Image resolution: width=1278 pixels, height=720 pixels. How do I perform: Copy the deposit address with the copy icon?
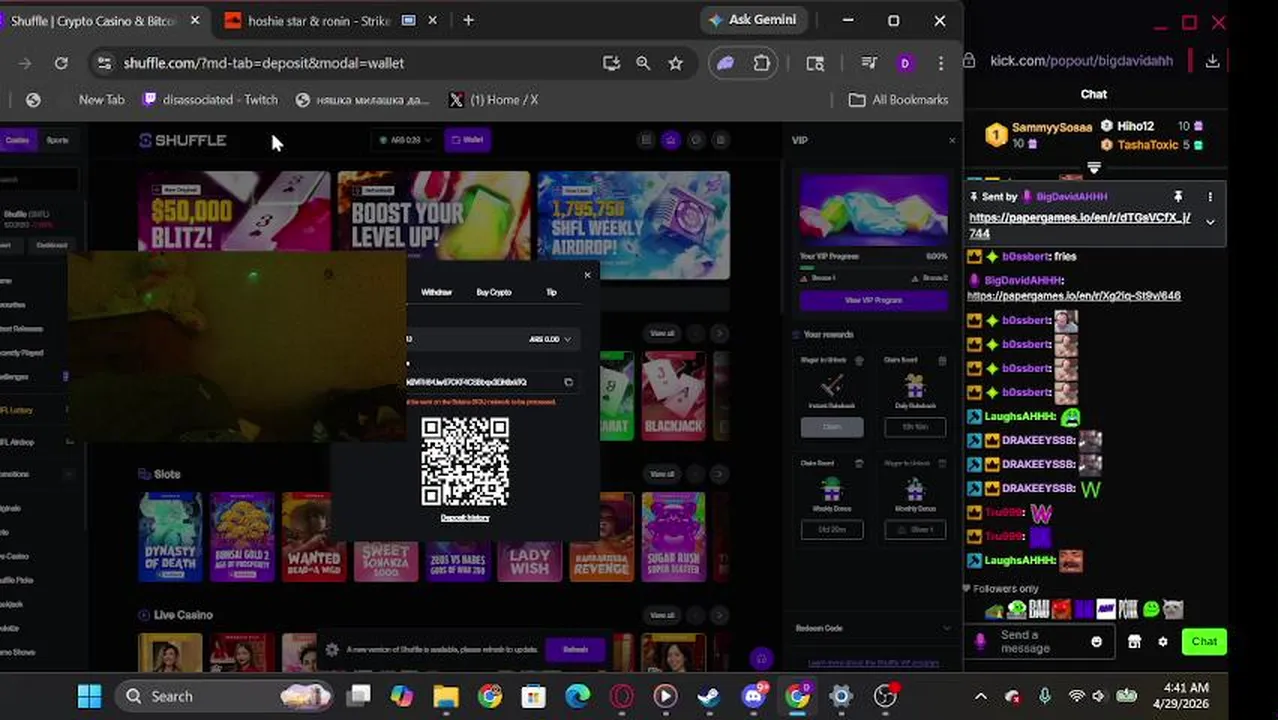click(x=568, y=382)
